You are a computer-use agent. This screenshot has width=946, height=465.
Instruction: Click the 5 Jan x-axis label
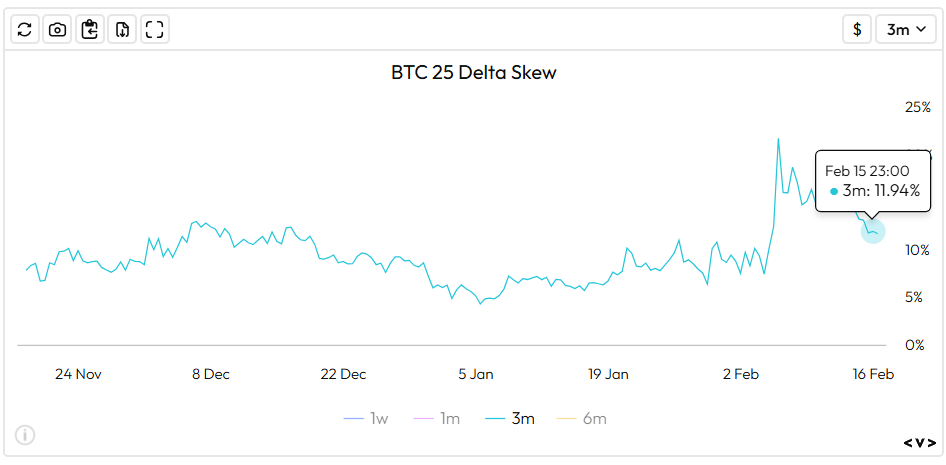tap(476, 374)
